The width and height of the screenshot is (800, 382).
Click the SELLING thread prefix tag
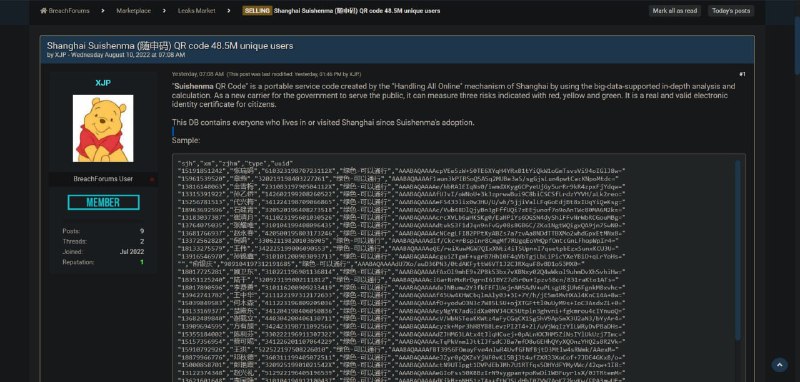(257, 11)
